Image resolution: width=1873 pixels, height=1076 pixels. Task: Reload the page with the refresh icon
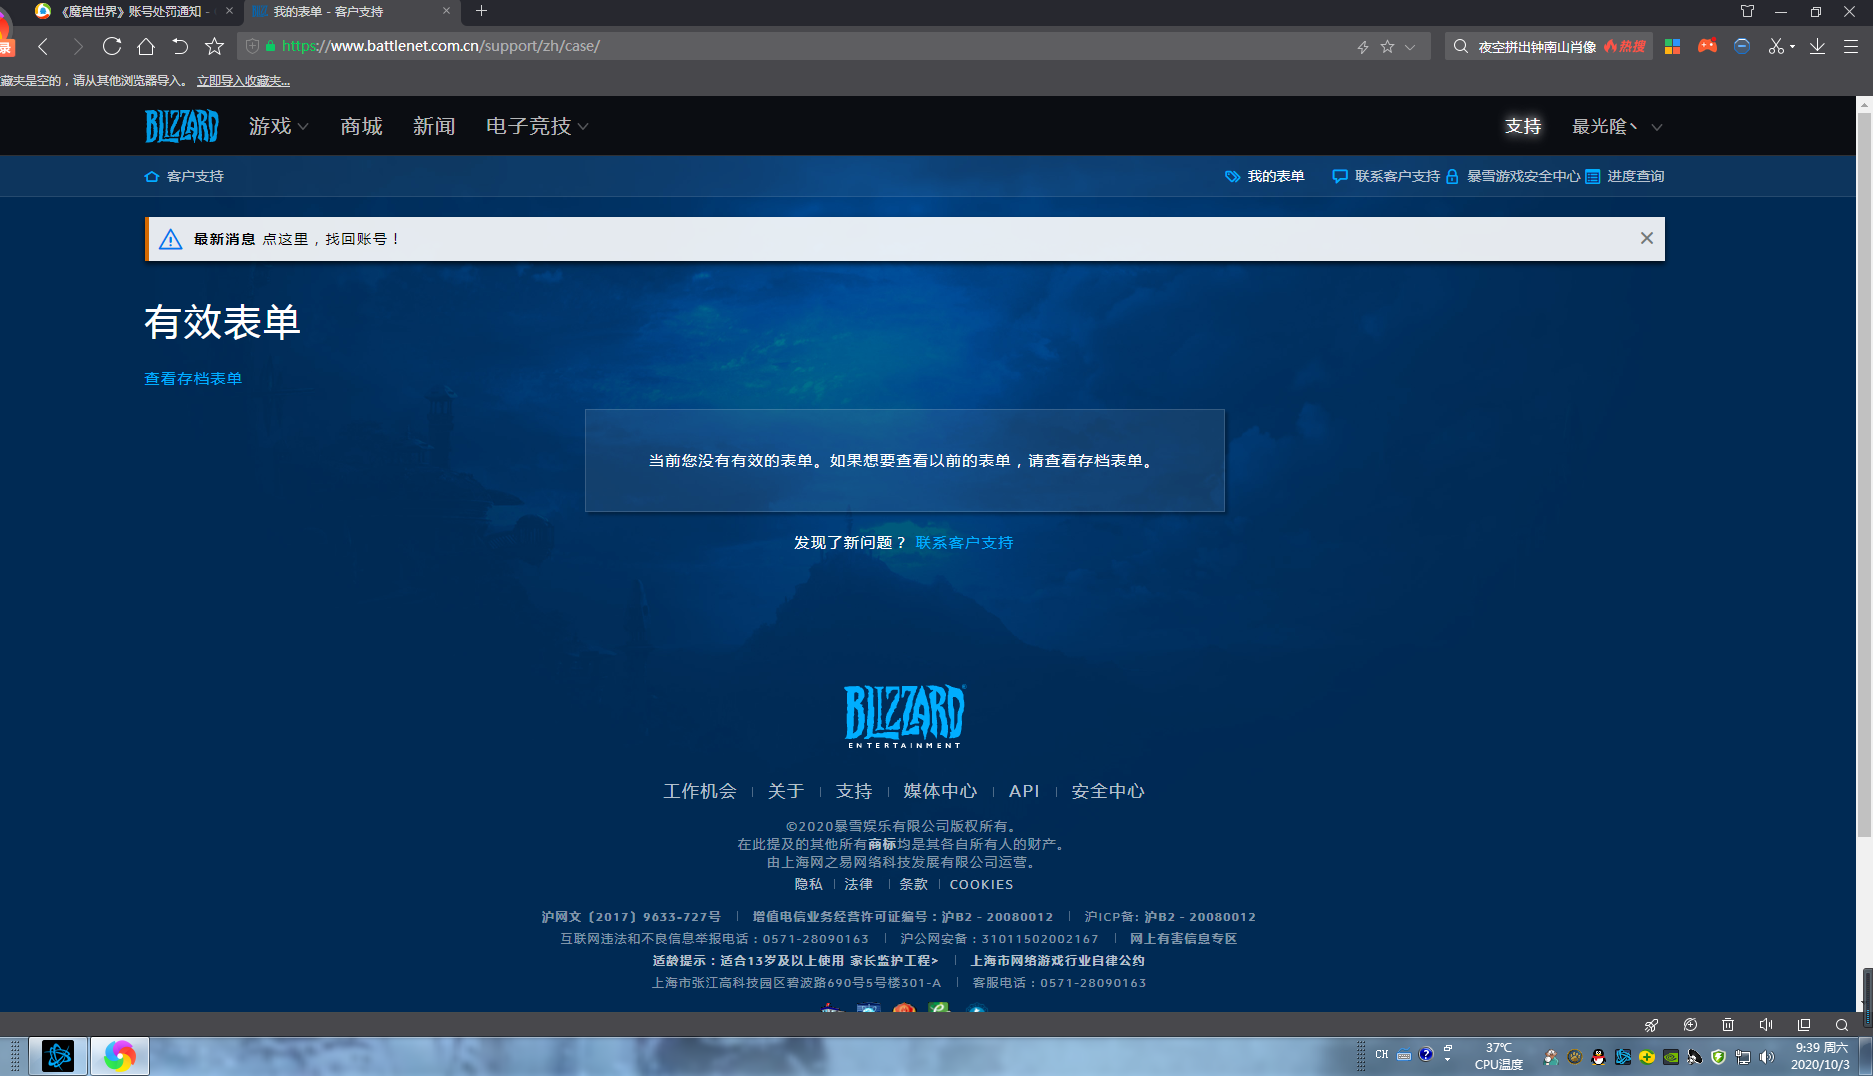click(112, 46)
